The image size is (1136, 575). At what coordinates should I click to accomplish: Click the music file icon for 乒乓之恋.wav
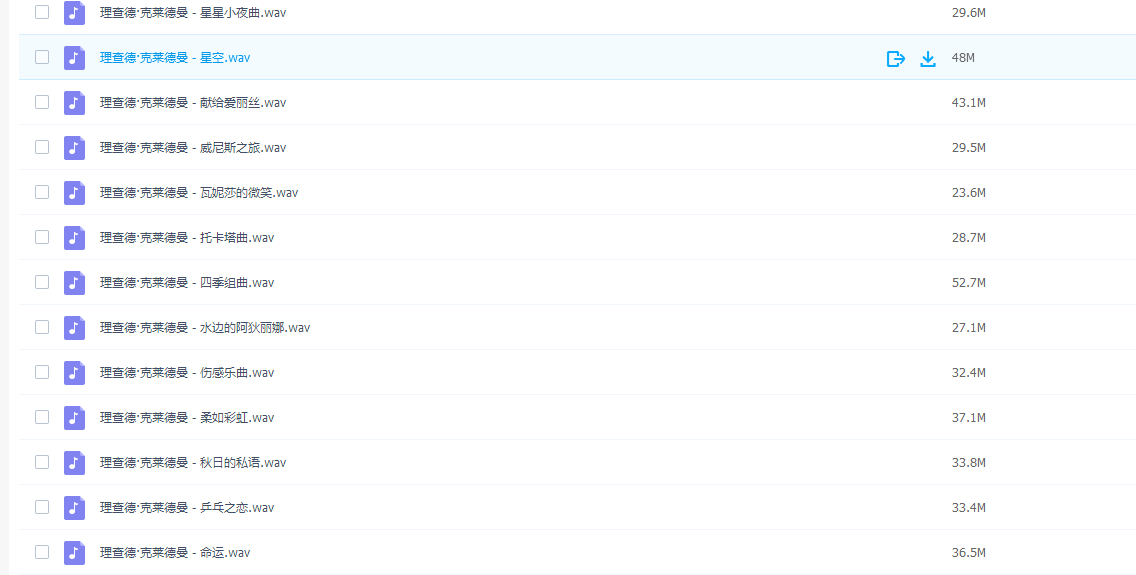74,506
